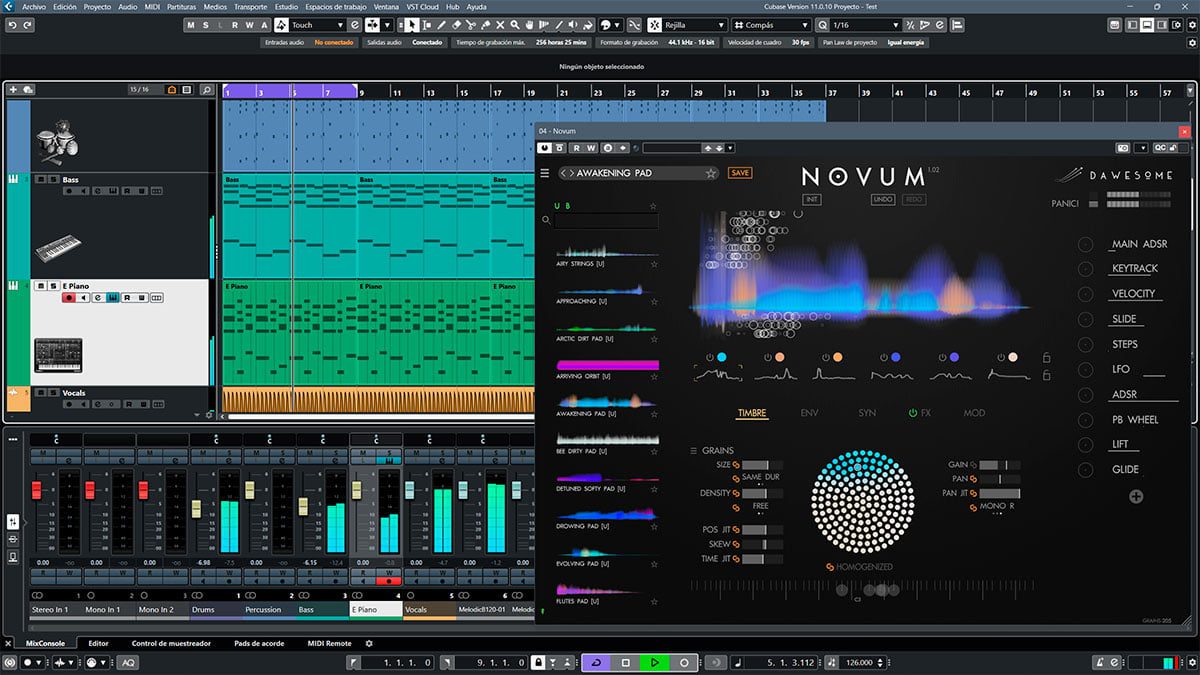This screenshot has width=1200, height=675.
Task: Select the Glue tool
Action: 486,24
